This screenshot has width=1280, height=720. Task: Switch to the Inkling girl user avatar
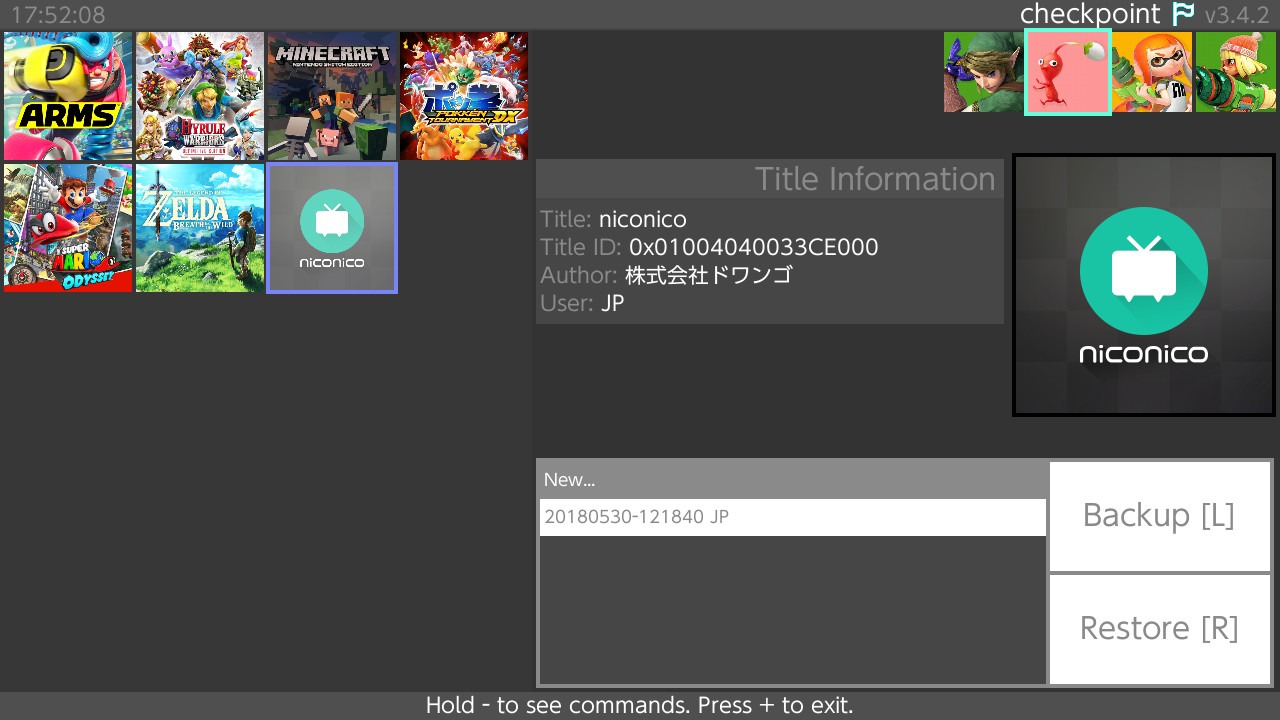(1152, 72)
